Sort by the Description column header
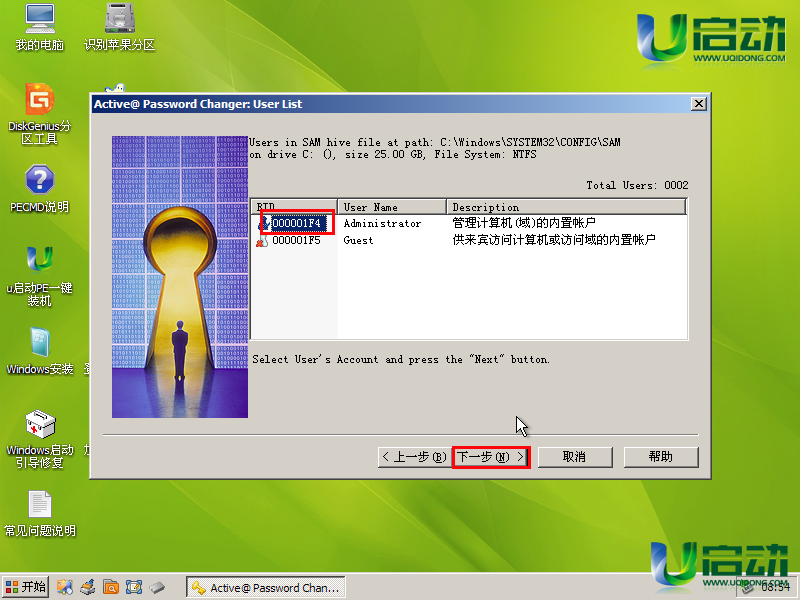The width and height of the screenshot is (800, 600). tap(566, 207)
